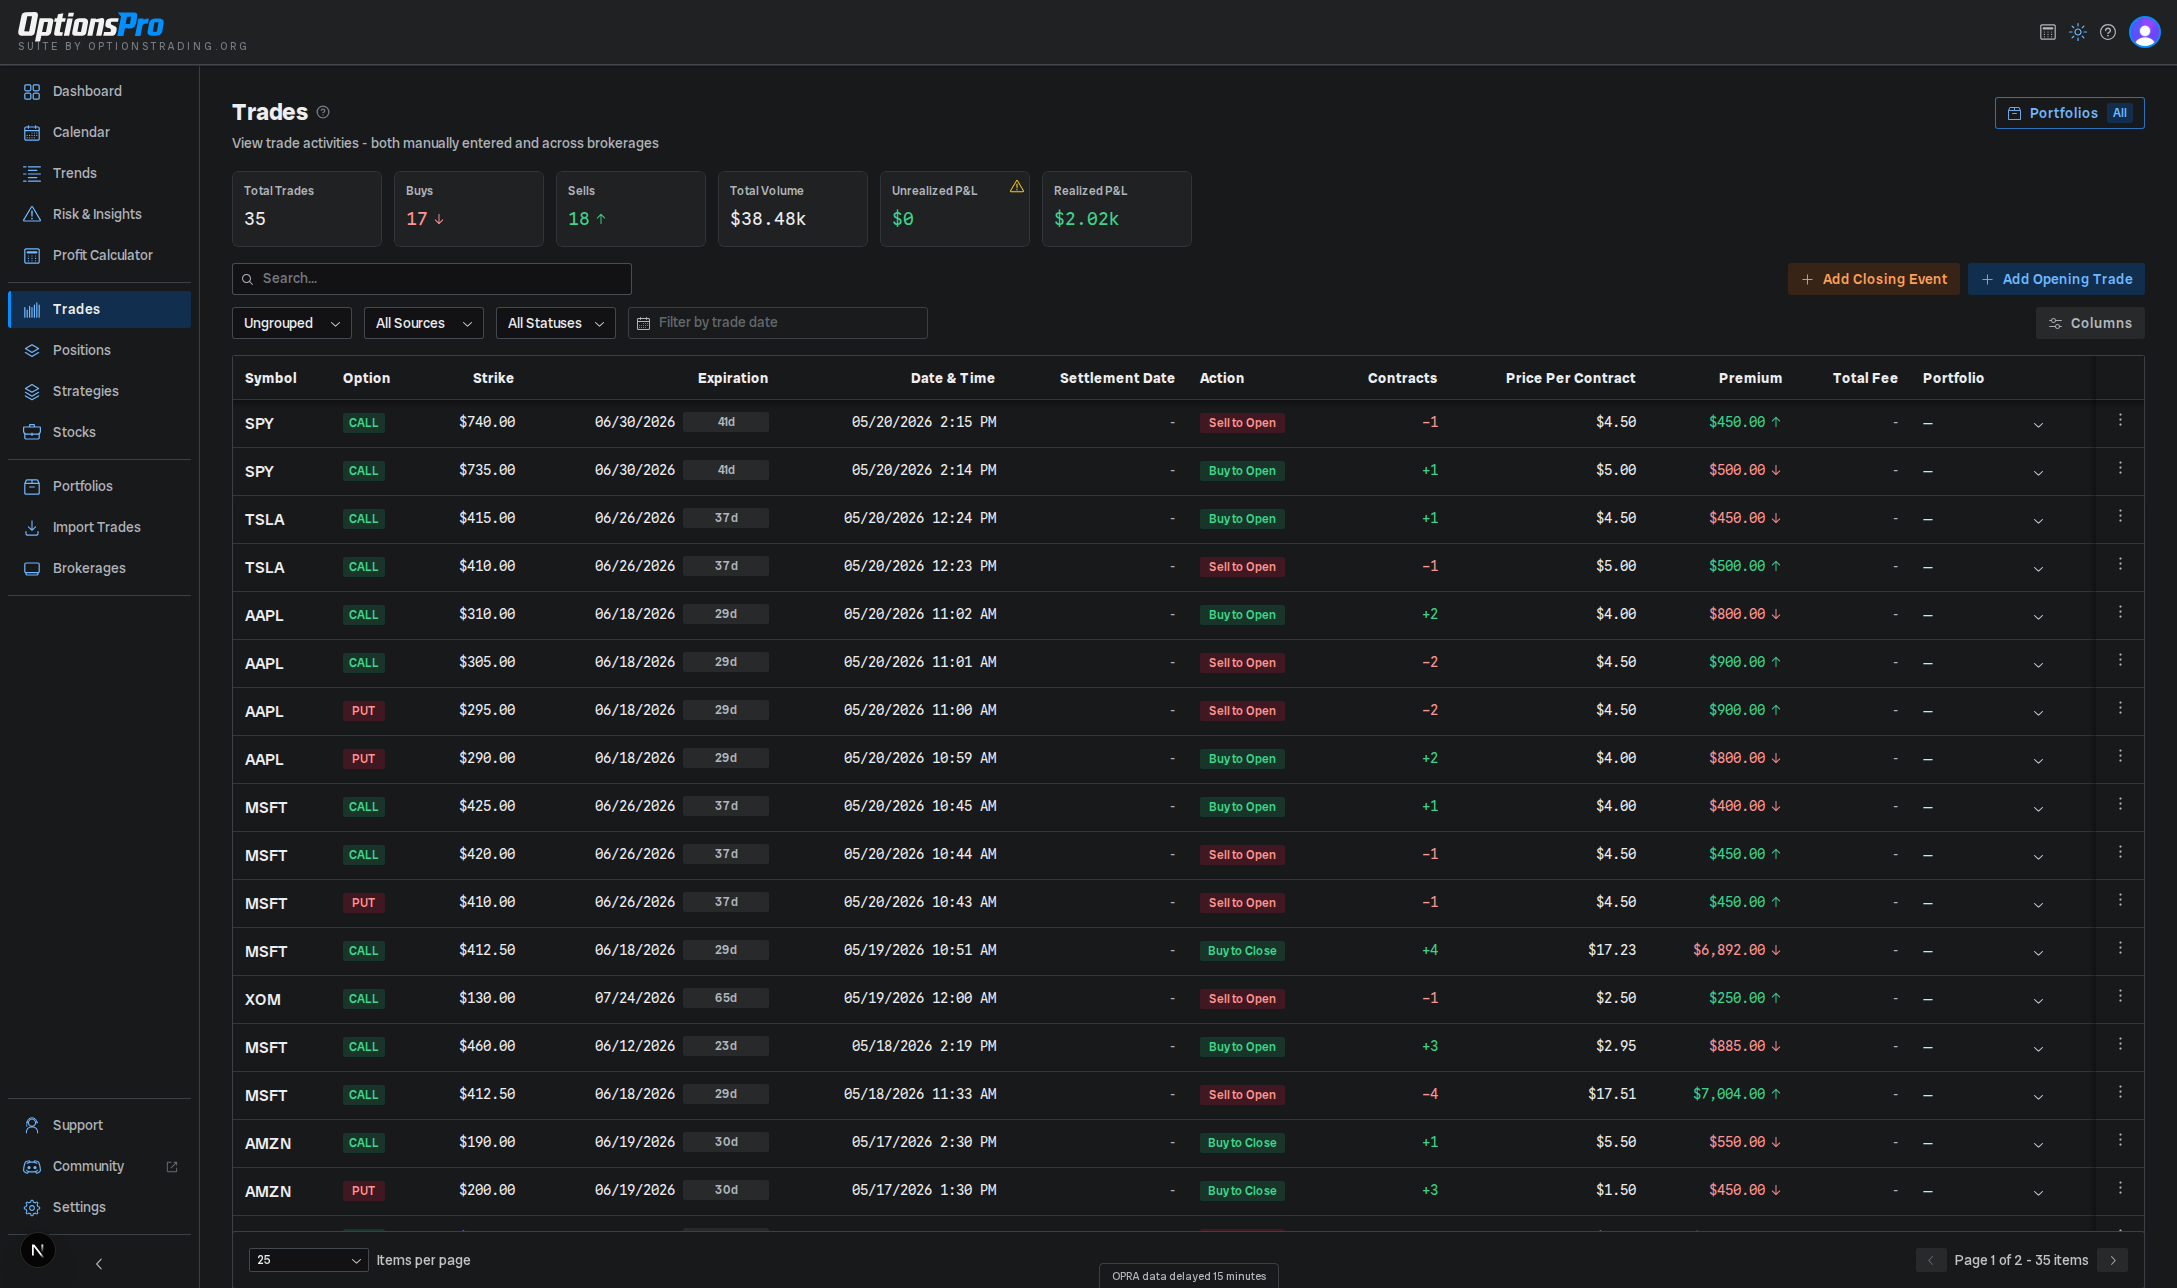Open items per page dropdown
The image size is (2177, 1288).
[309, 1260]
